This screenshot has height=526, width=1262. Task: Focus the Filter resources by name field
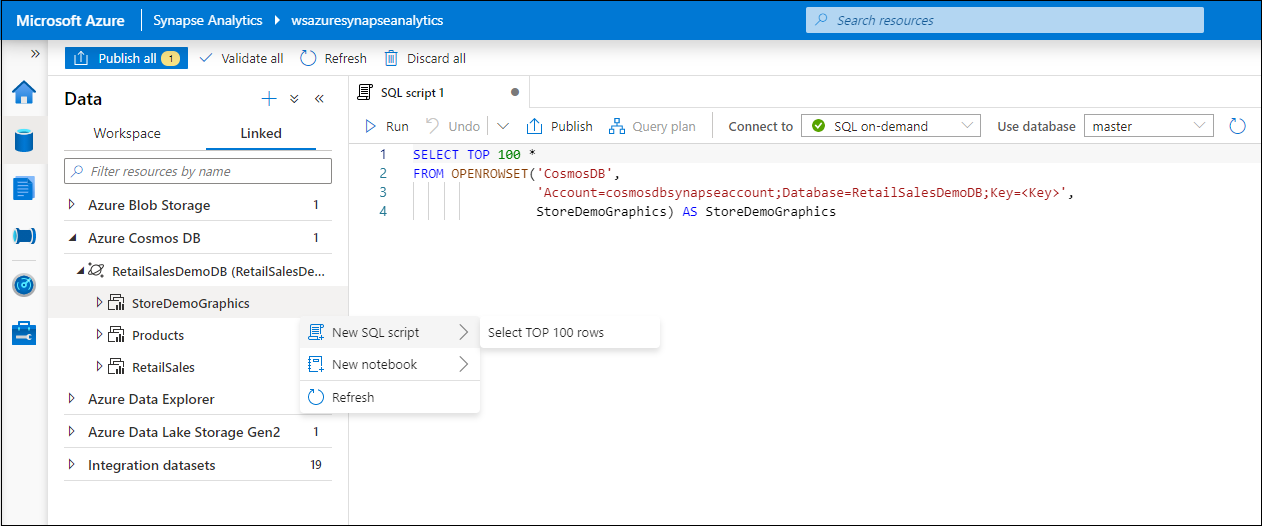pos(198,171)
